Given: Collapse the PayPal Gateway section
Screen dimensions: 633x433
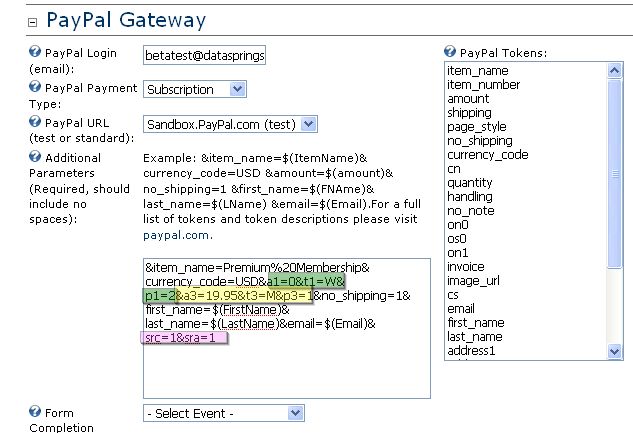Looking at the screenshot, I should tap(33, 22).
